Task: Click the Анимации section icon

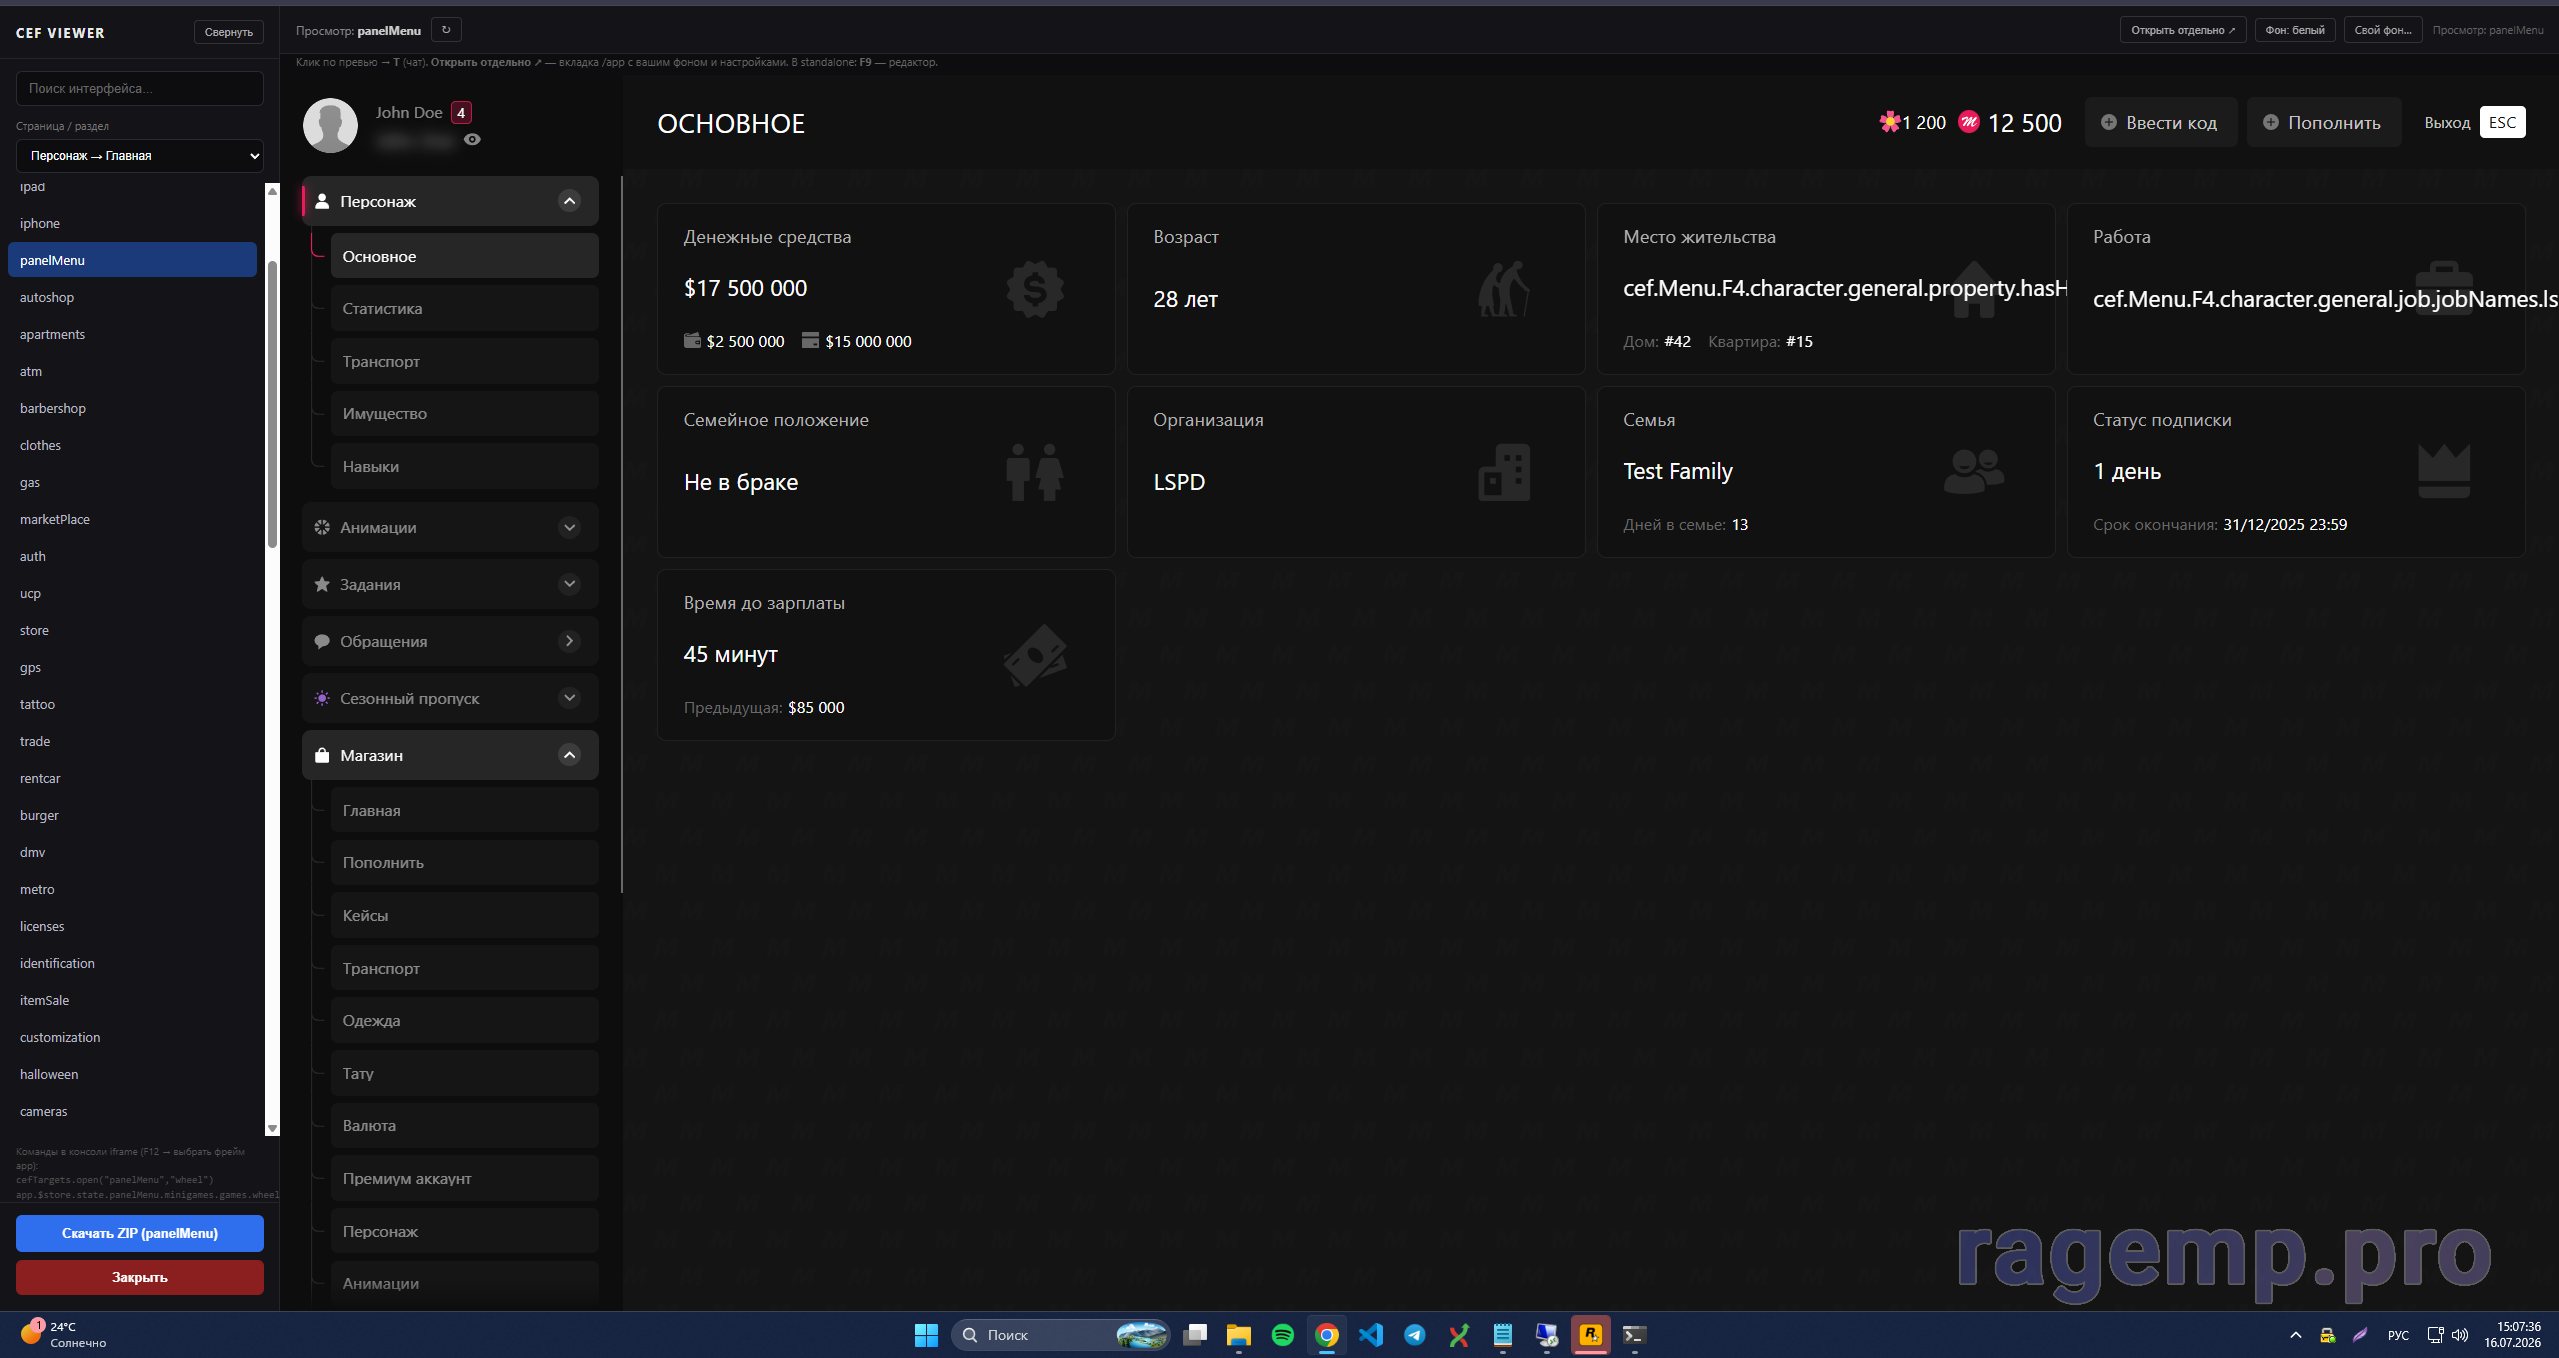Action: click(322, 527)
